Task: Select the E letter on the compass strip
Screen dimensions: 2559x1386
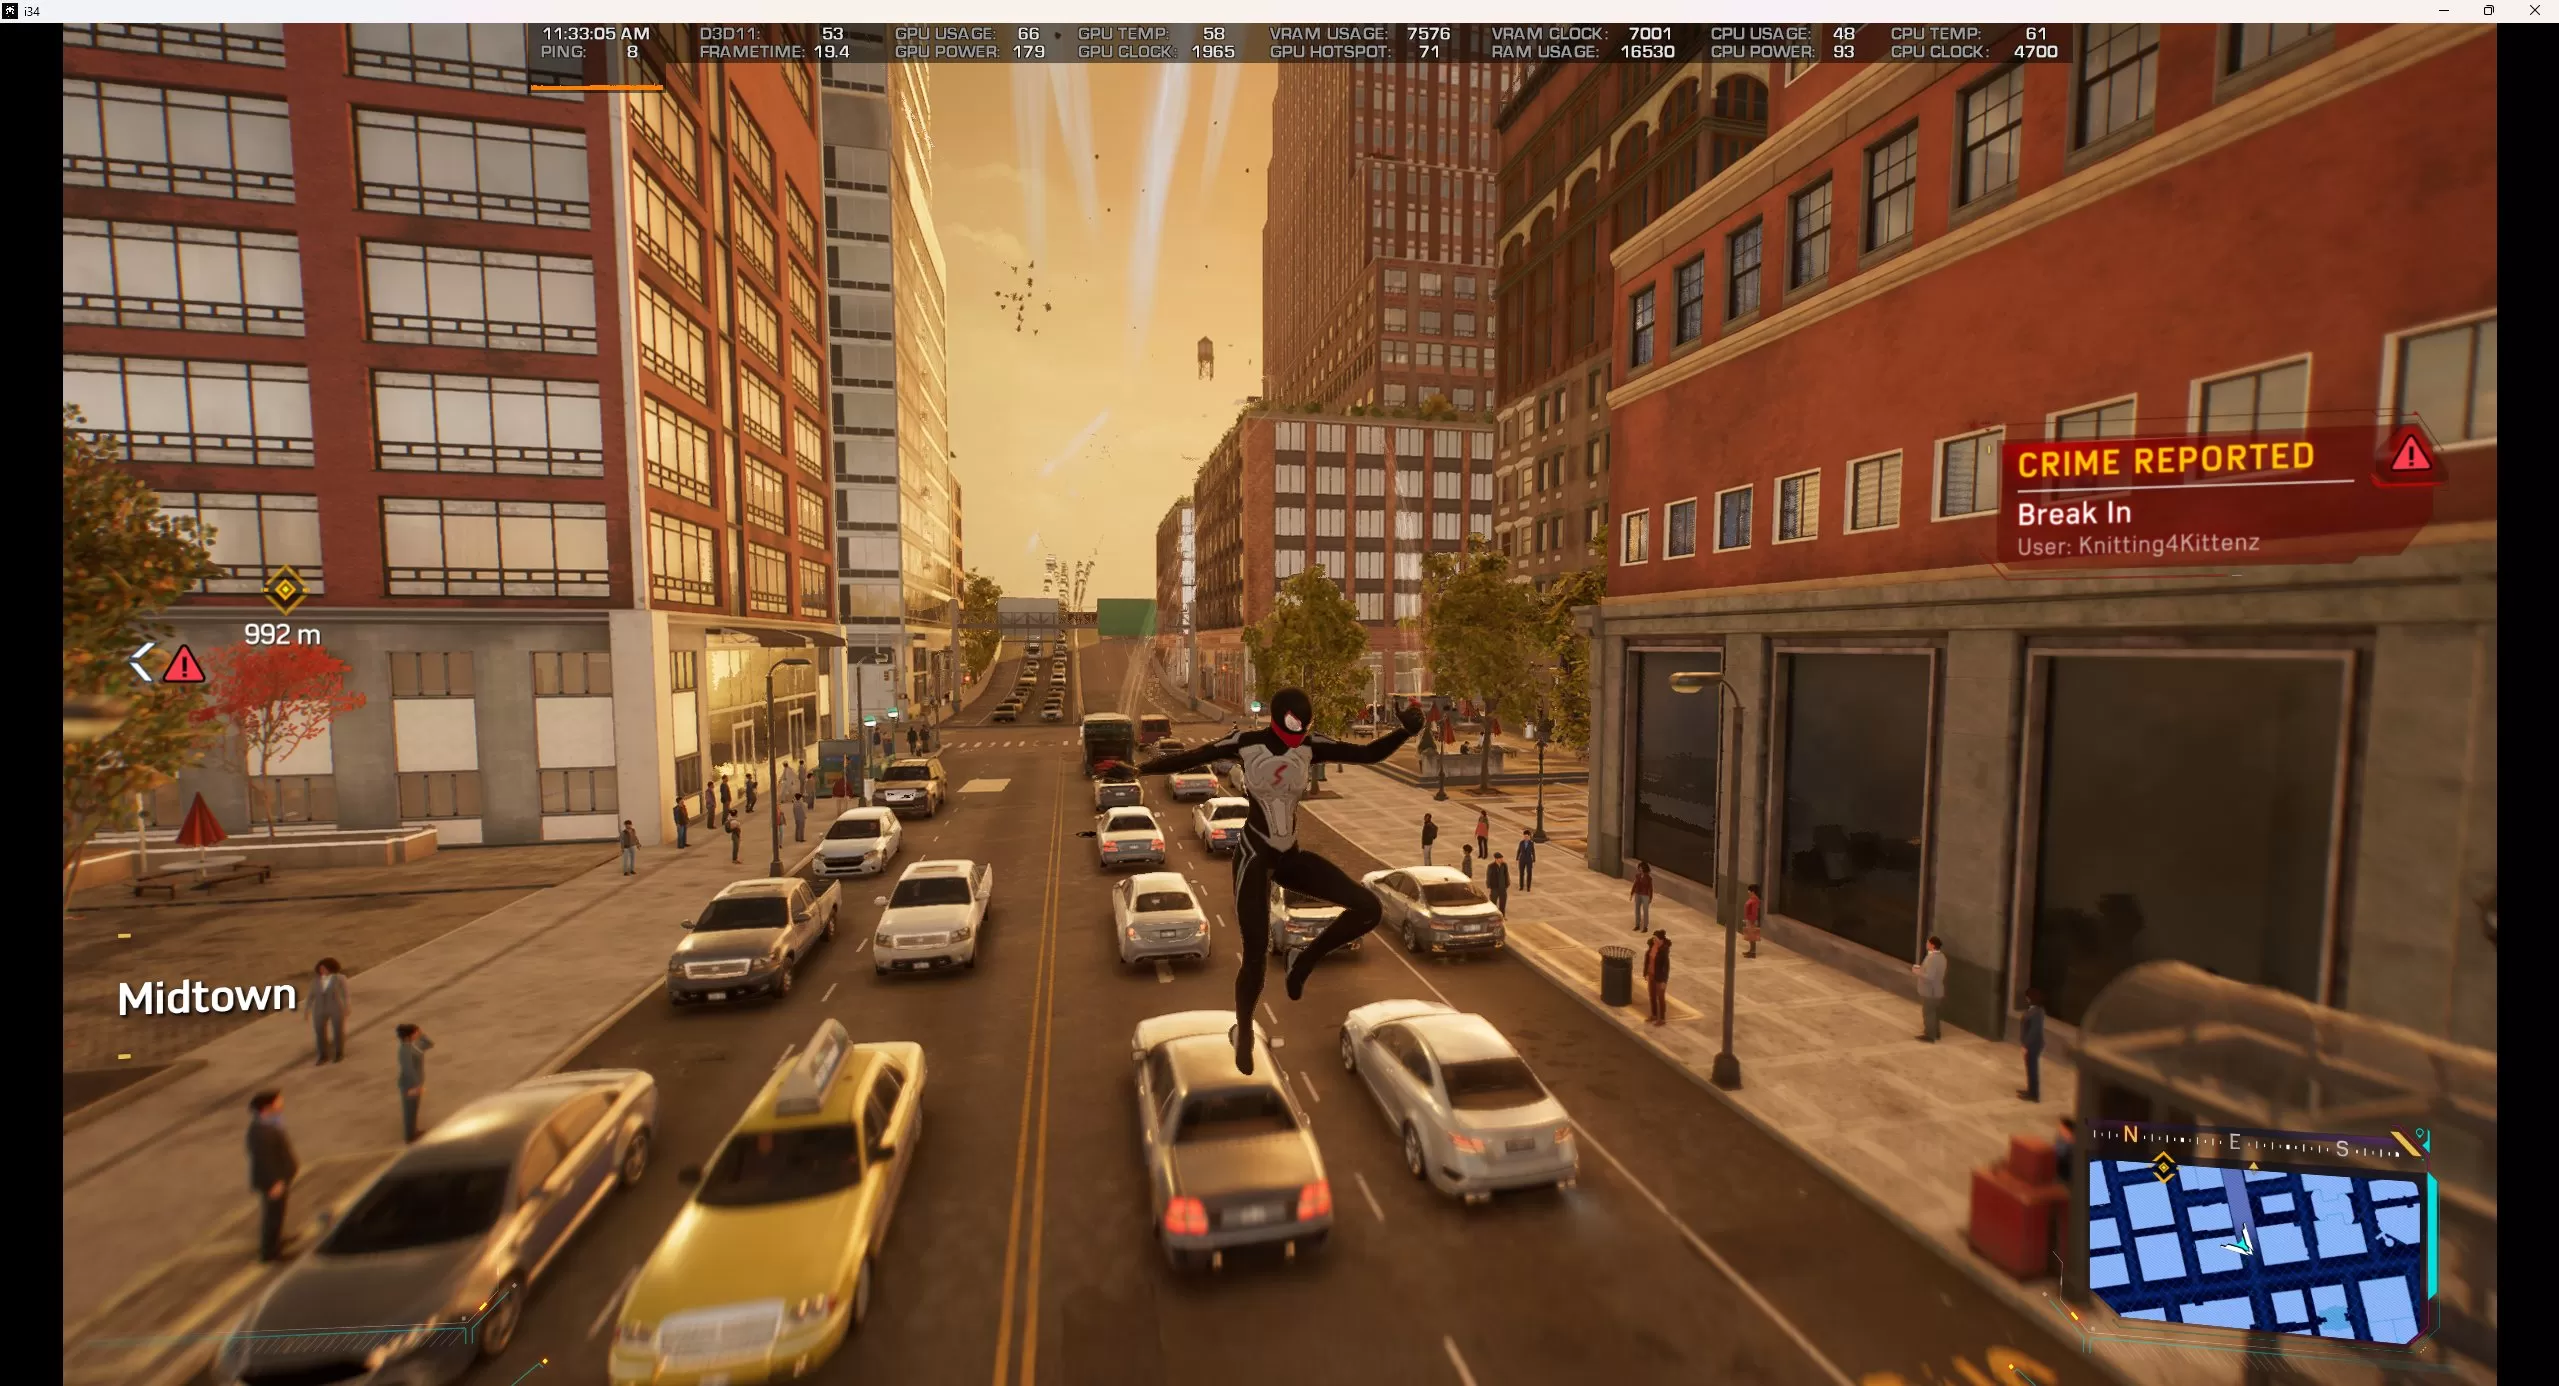Action: pos(2234,1141)
